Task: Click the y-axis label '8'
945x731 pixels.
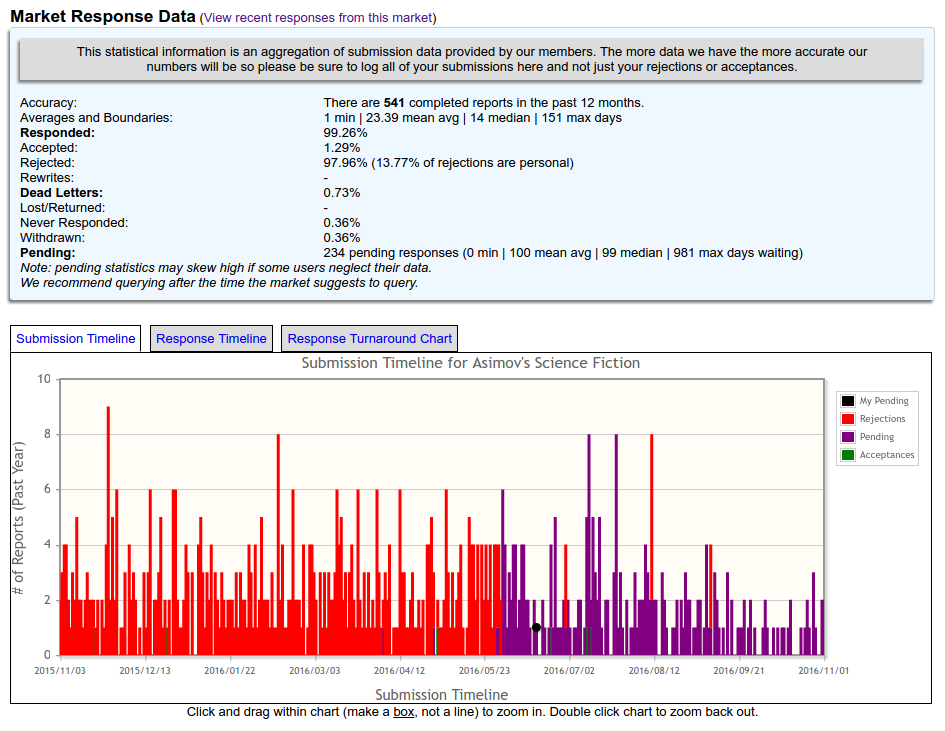Action: (x=48, y=434)
